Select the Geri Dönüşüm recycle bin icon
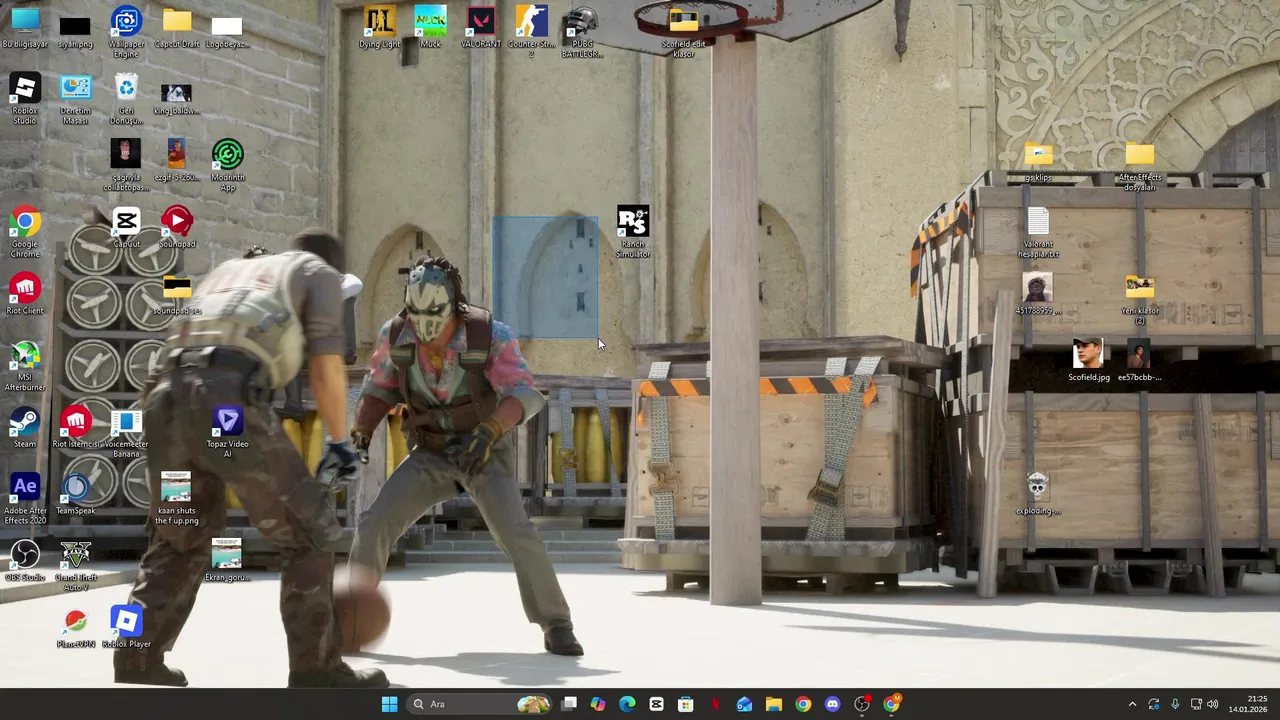 tap(126, 98)
